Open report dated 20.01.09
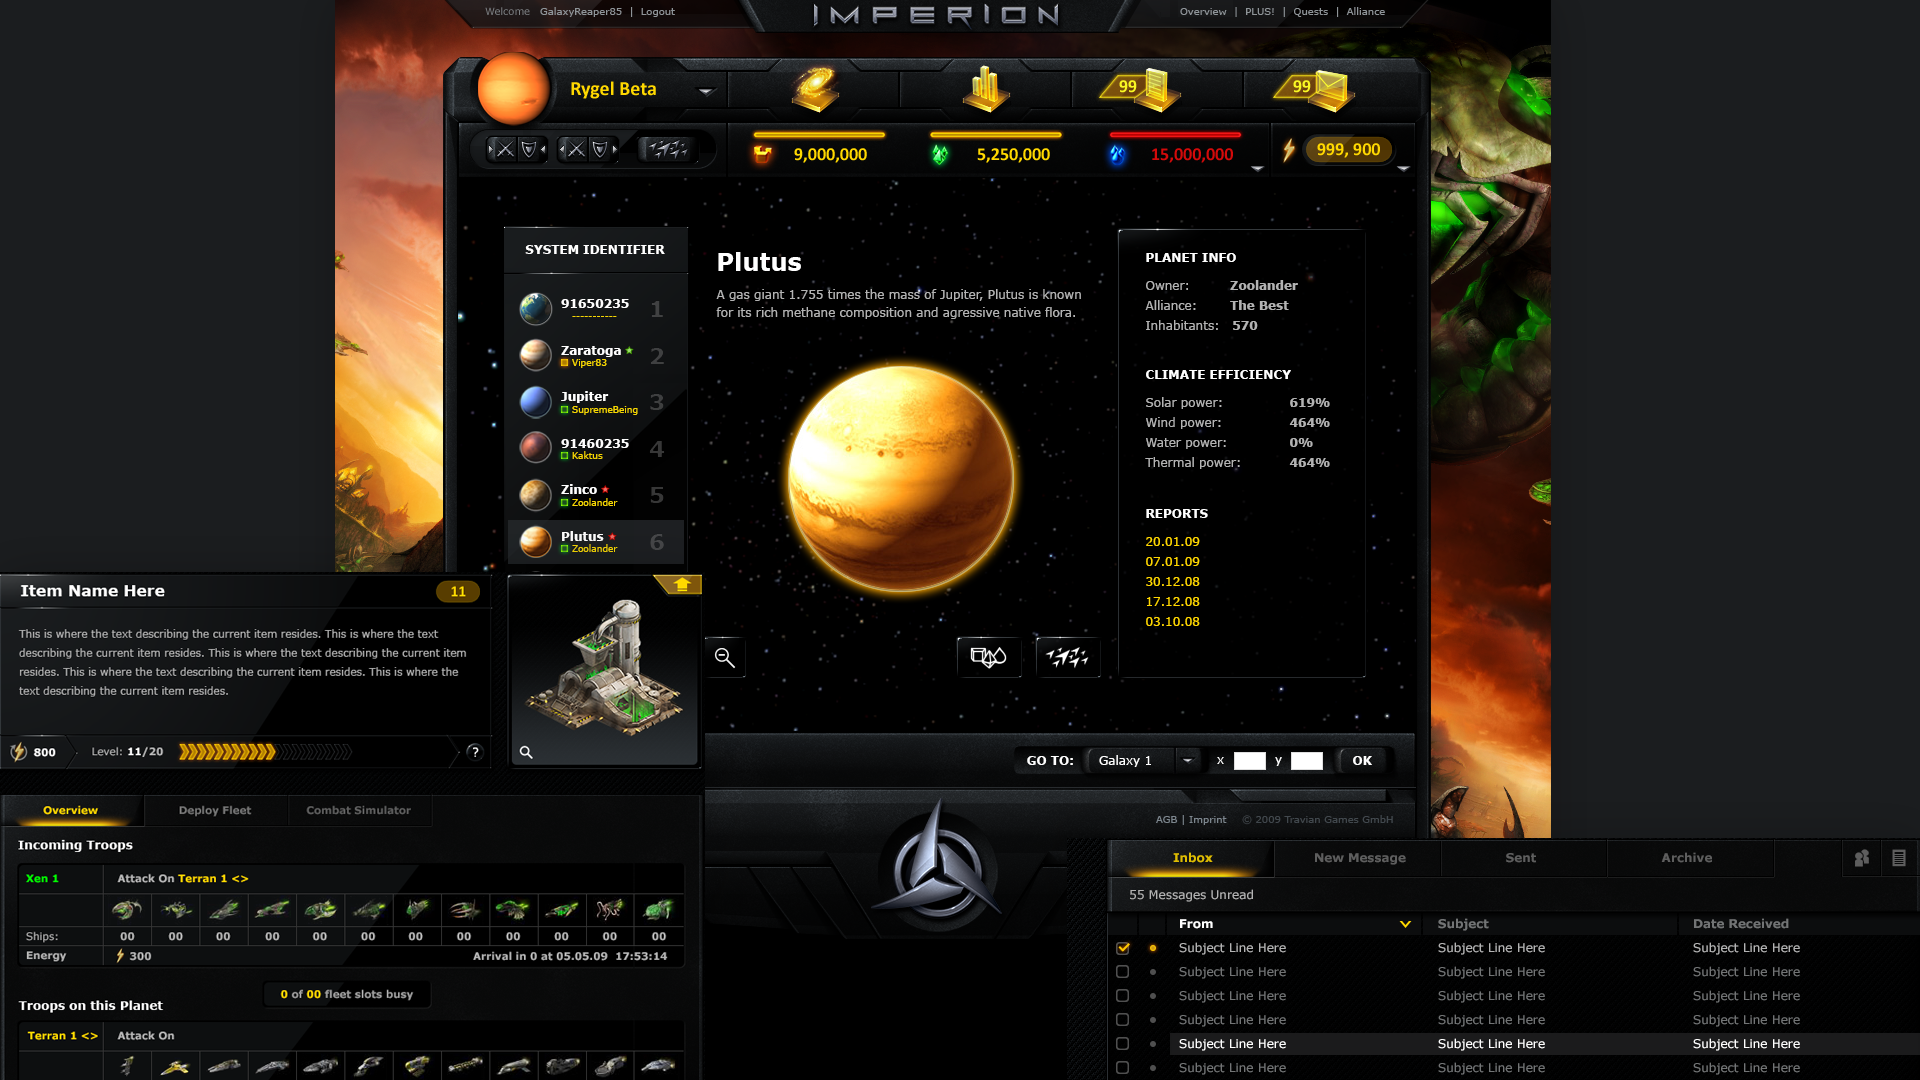 pos(1172,542)
